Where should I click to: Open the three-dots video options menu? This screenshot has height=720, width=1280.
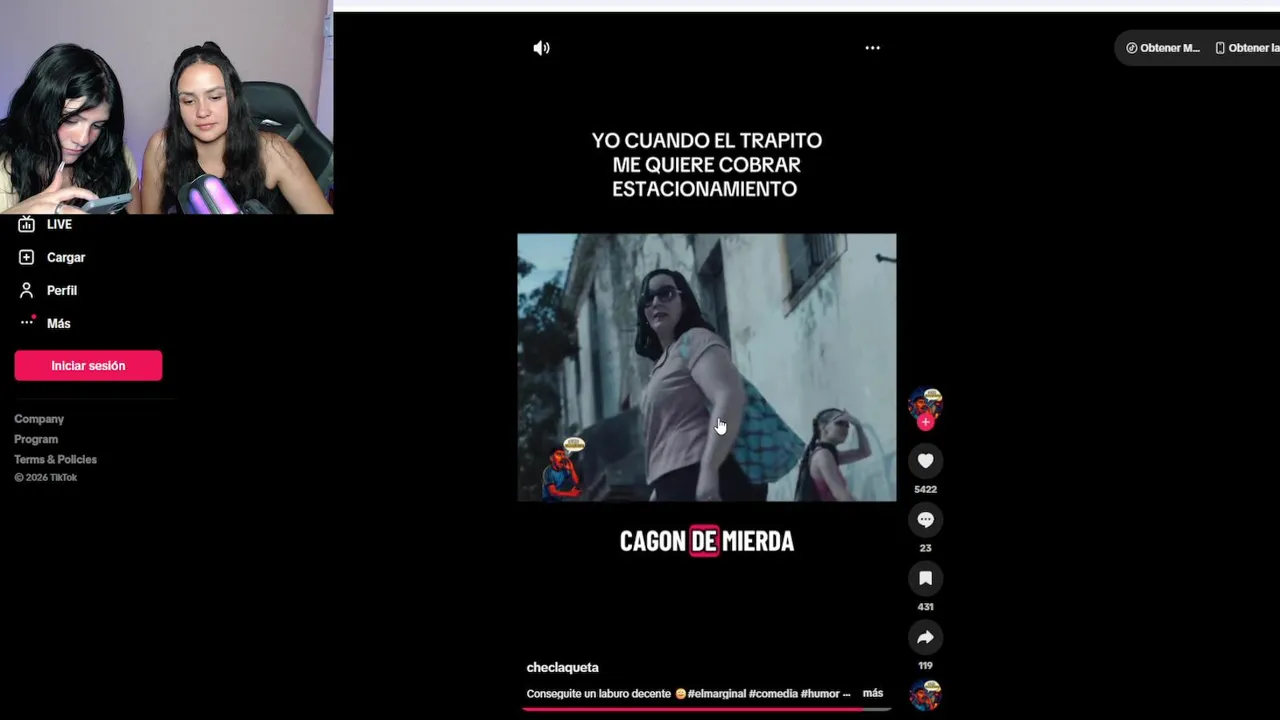(872, 48)
